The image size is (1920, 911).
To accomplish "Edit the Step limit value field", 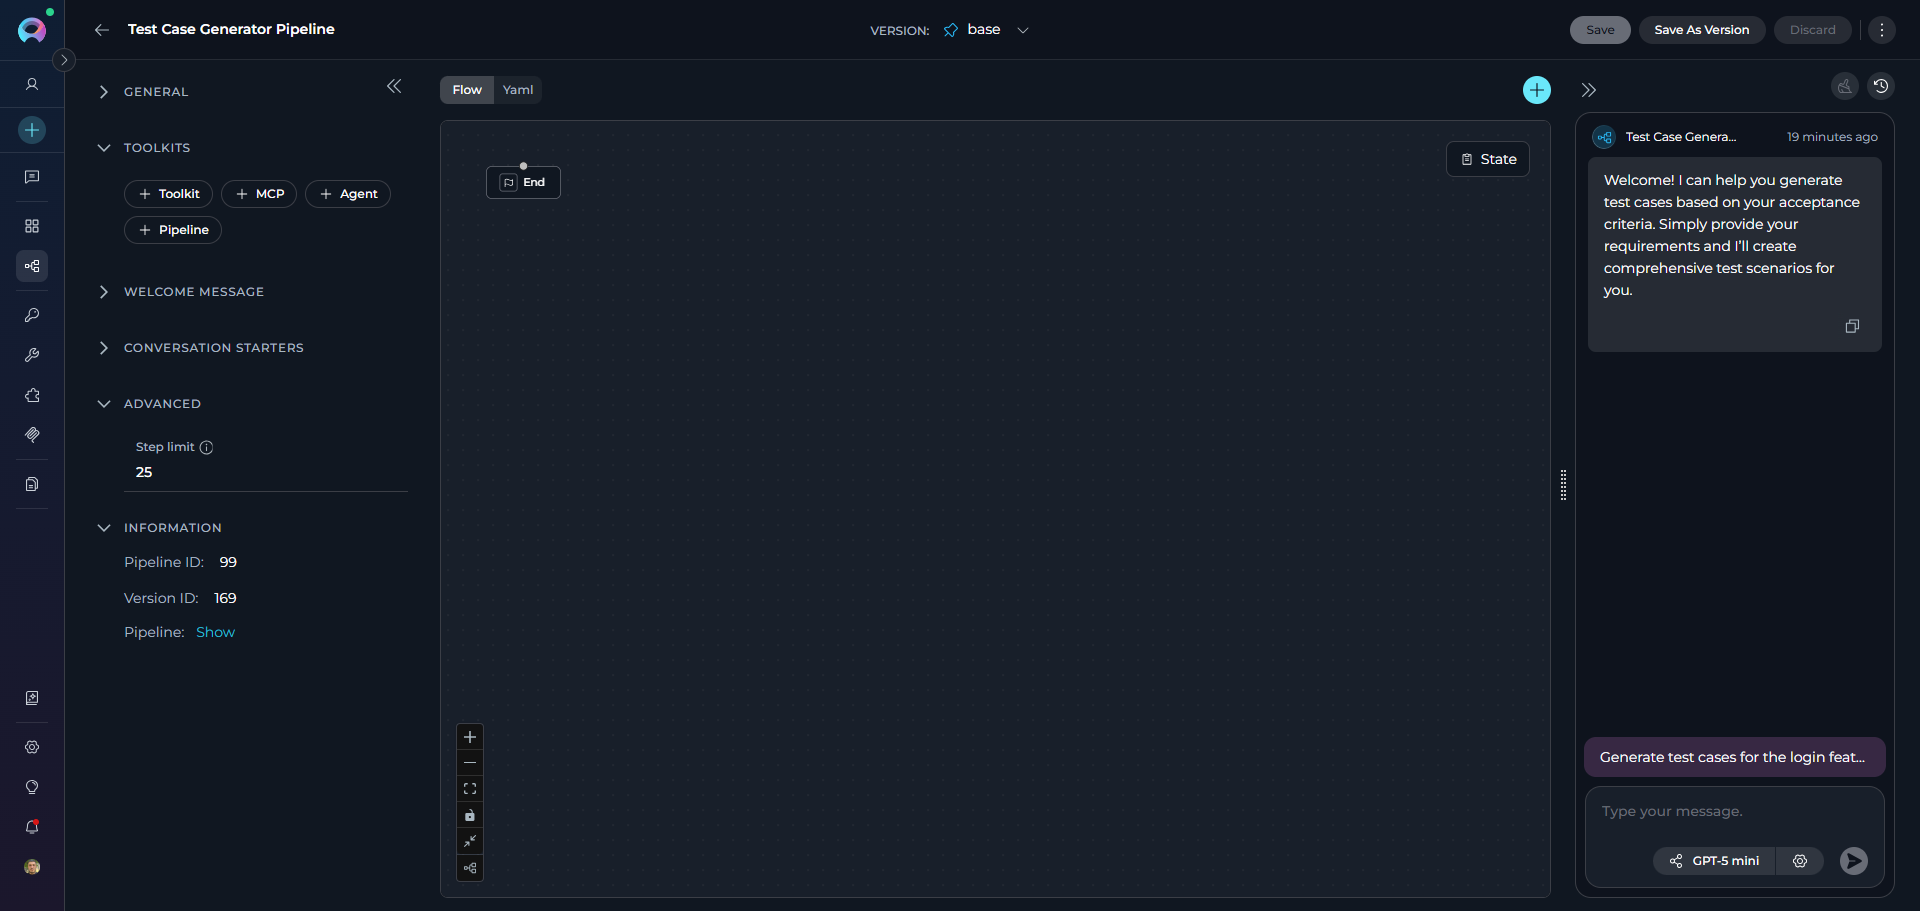I will (266, 473).
